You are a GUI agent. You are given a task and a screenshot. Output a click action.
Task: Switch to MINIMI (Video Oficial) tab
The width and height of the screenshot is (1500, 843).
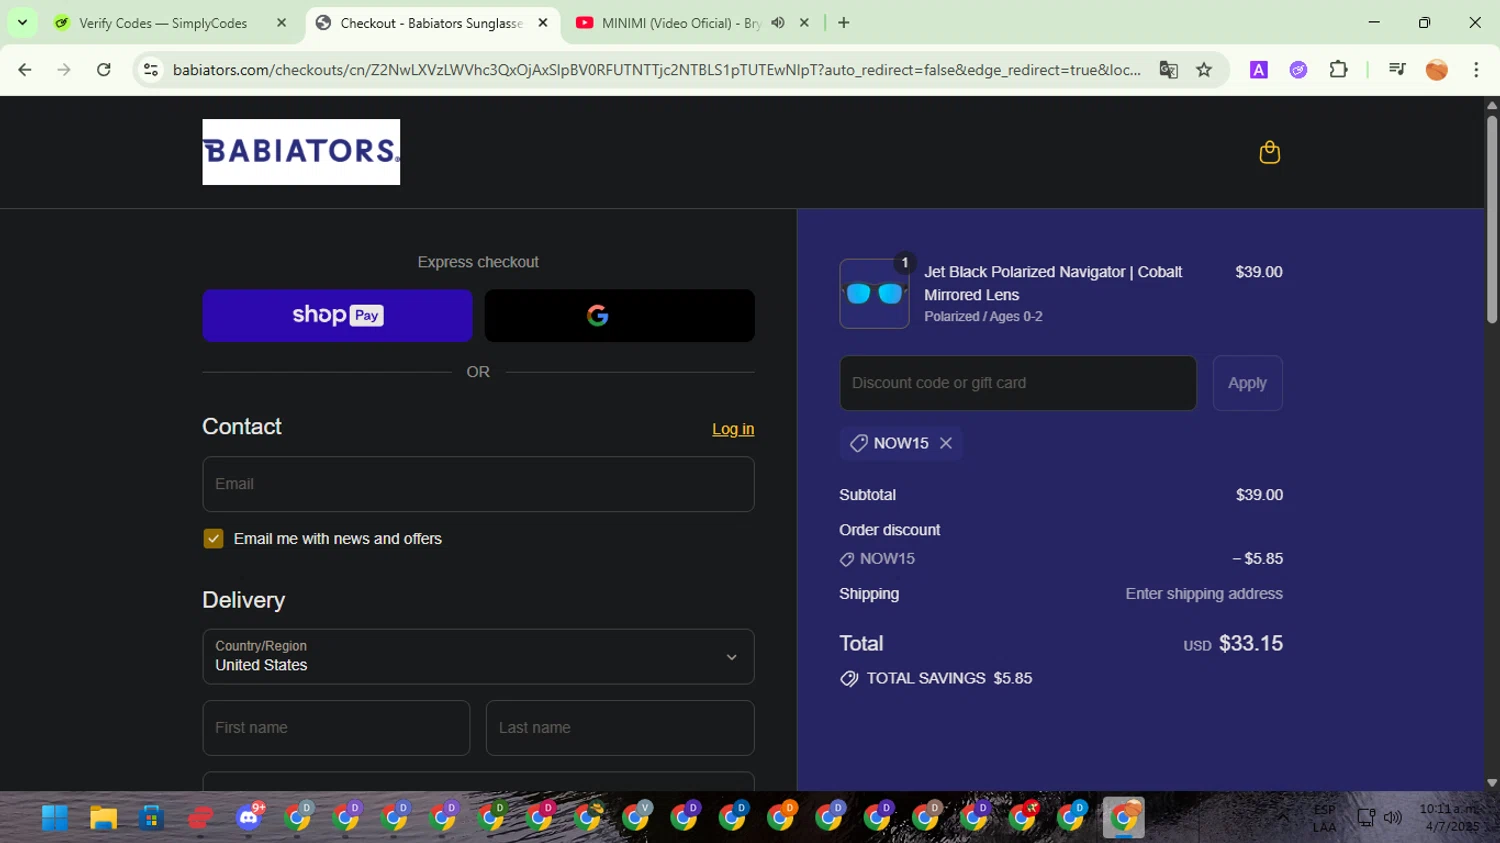click(x=681, y=23)
